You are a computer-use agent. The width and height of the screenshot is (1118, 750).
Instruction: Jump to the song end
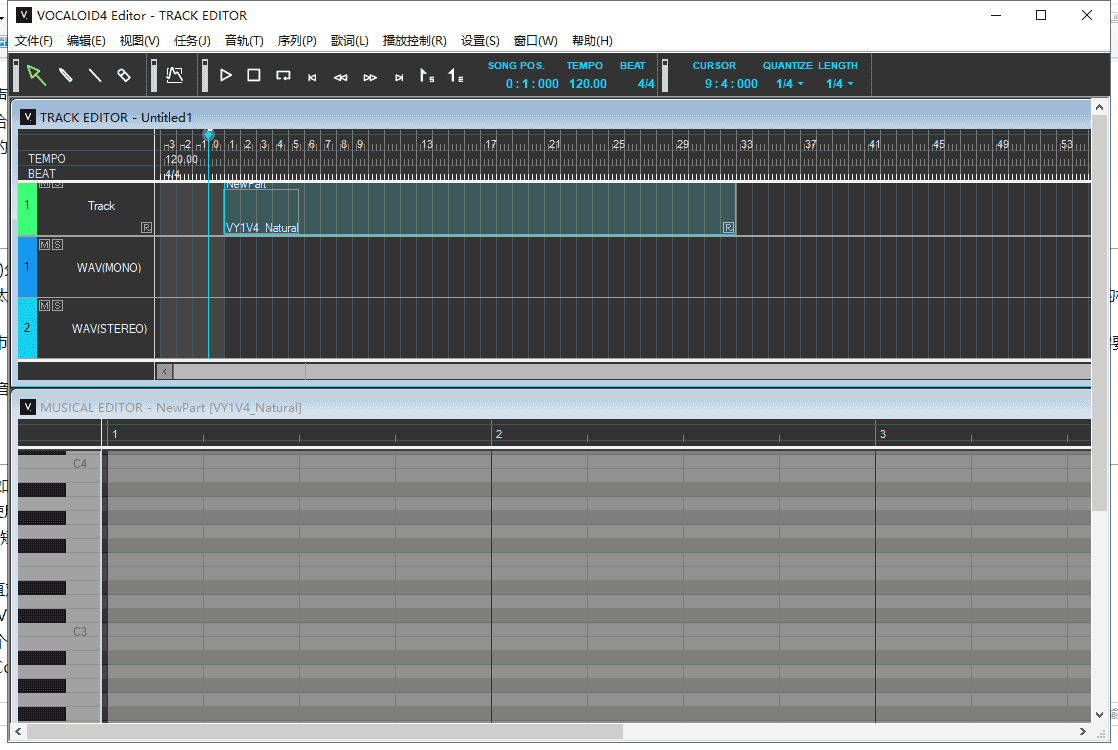399,78
